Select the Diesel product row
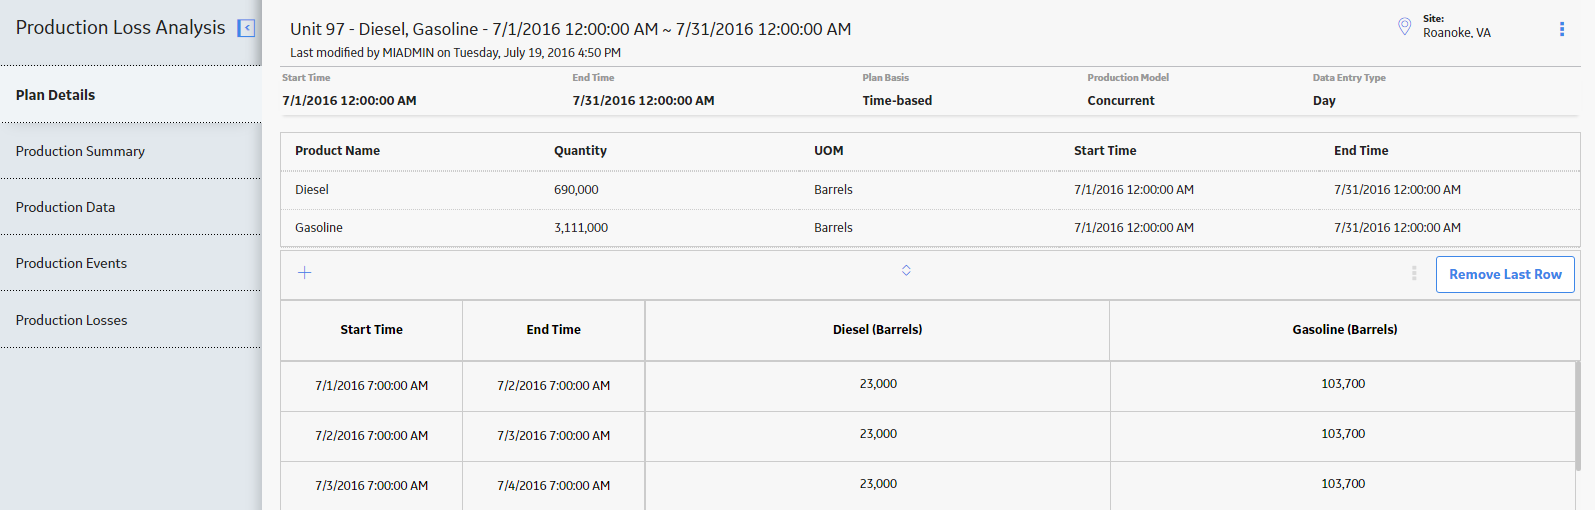Screen dimensions: 1595x510 312,189
